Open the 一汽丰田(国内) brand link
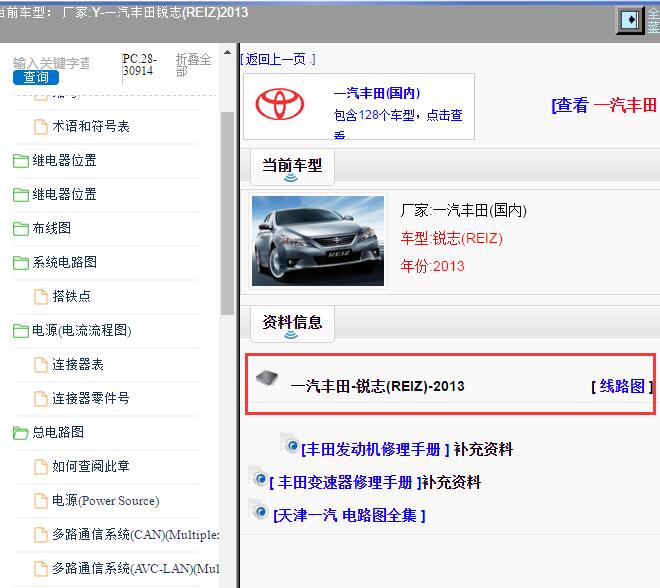This screenshot has height=588, width=660. click(x=377, y=93)
